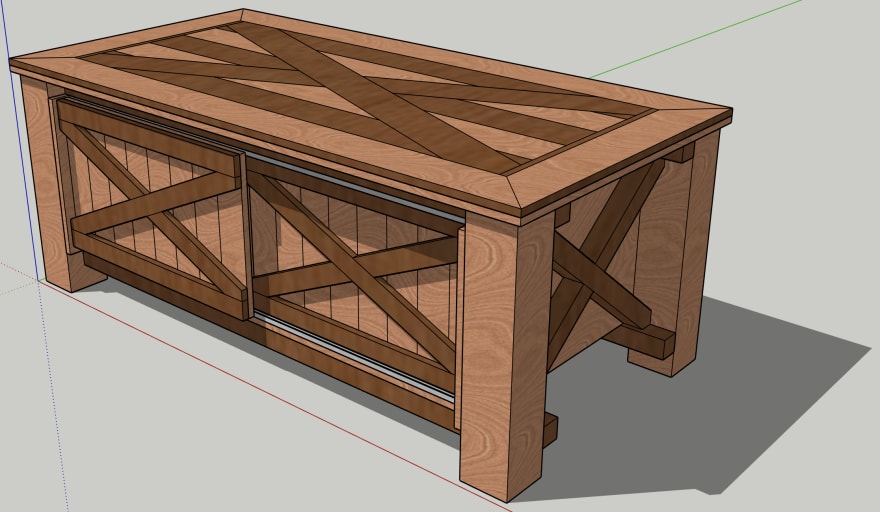Select the left sliding barn door

(152, 209)
